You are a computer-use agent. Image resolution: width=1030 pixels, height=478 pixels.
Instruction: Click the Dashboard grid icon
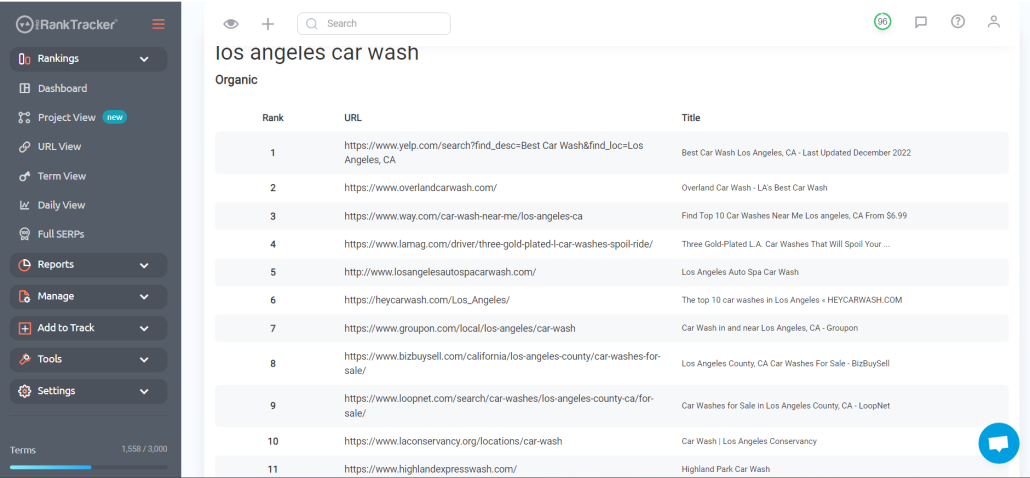(x=24, y=88)
